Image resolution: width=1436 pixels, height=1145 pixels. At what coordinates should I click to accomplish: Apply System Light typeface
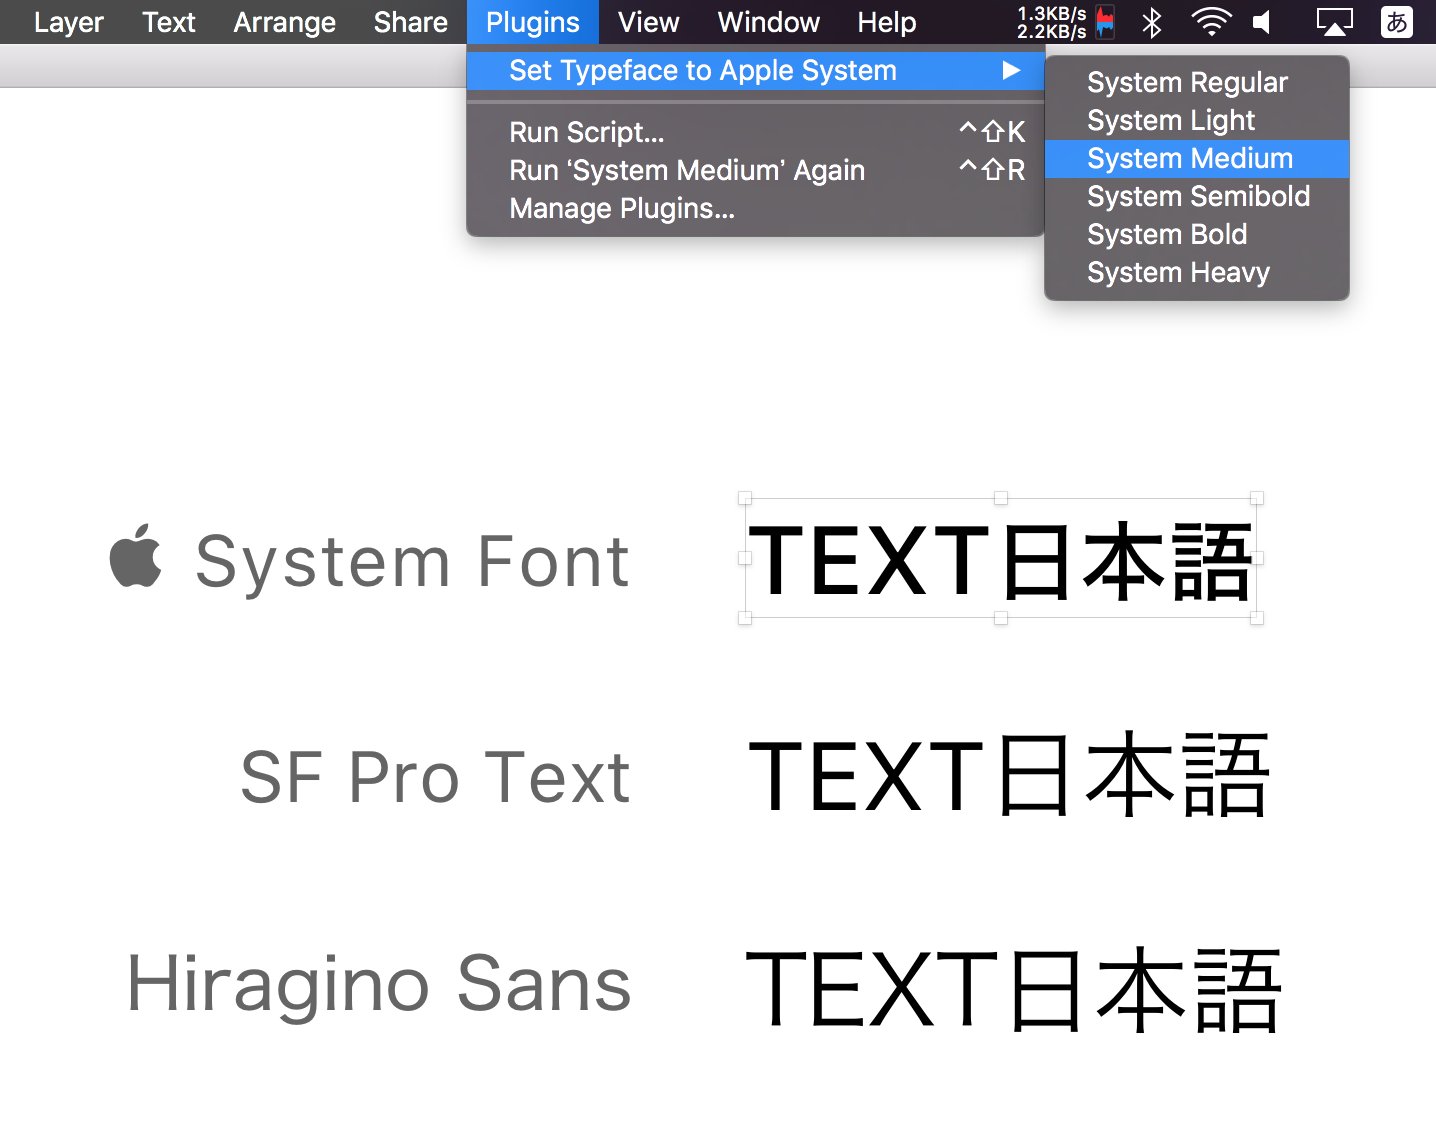coord(1197,120)
